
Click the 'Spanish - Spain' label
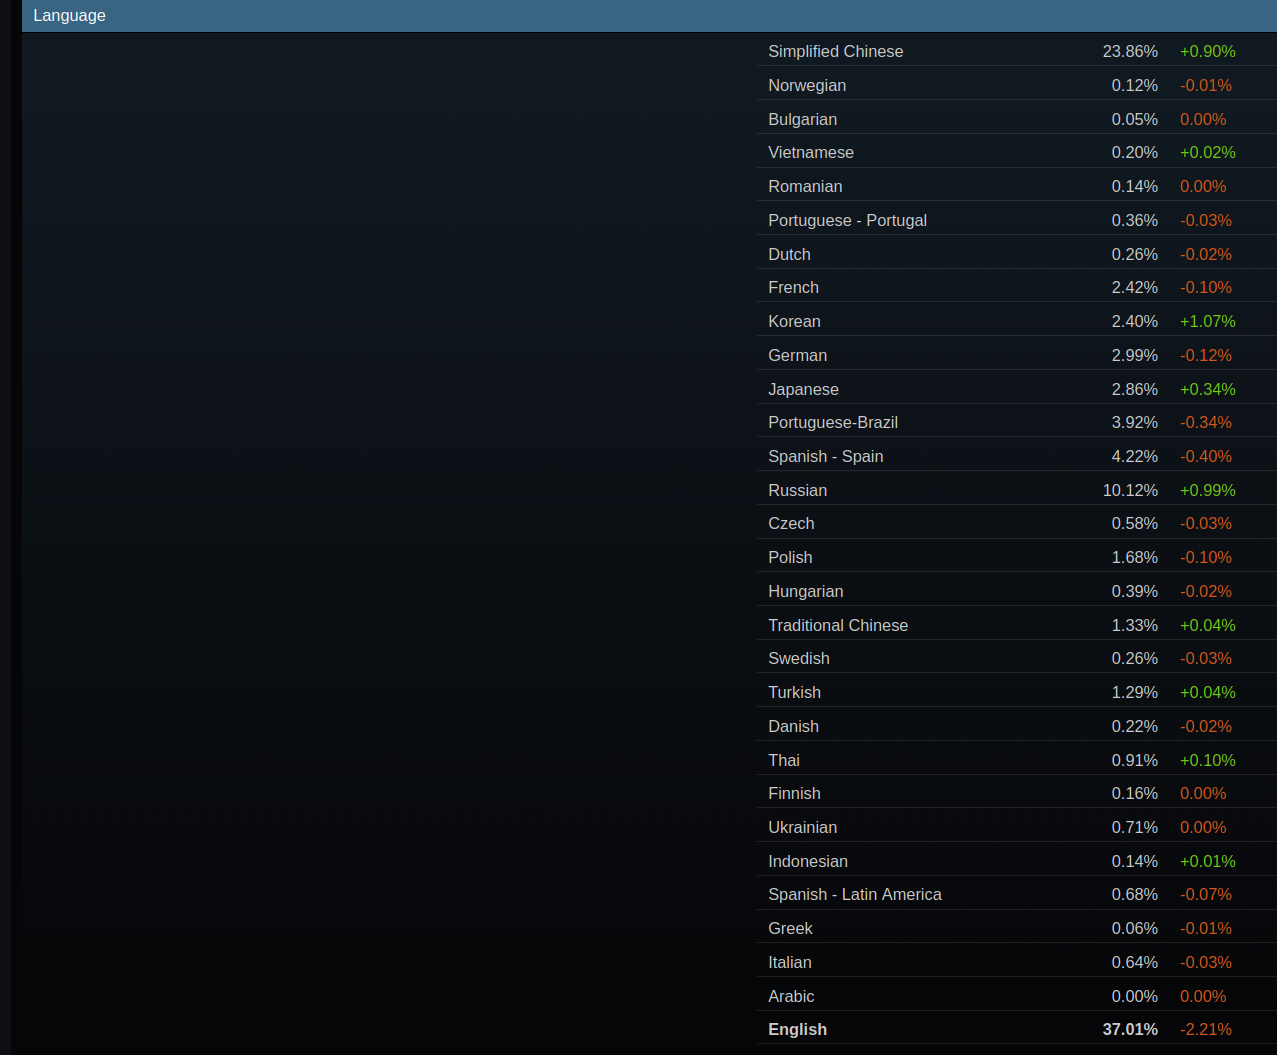click(825, 456)
